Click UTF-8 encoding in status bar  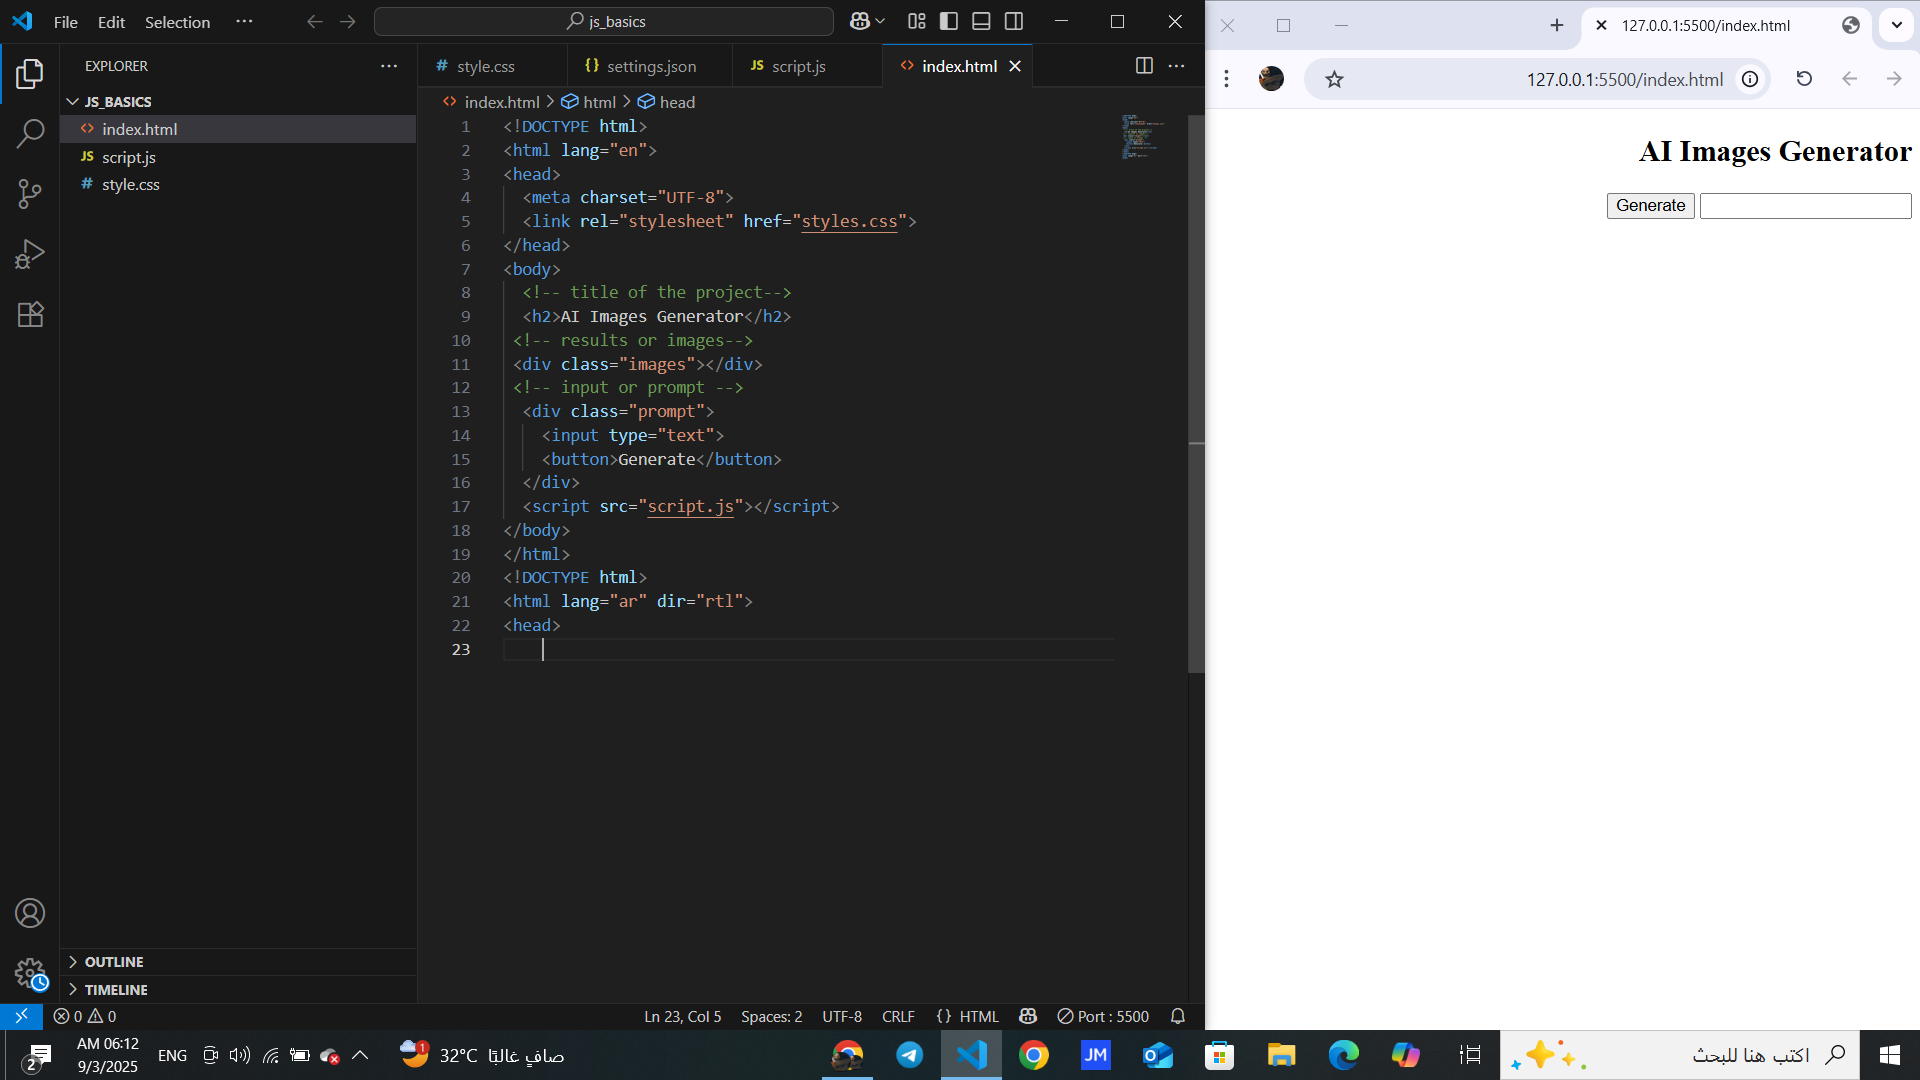tap(842, 1016)
